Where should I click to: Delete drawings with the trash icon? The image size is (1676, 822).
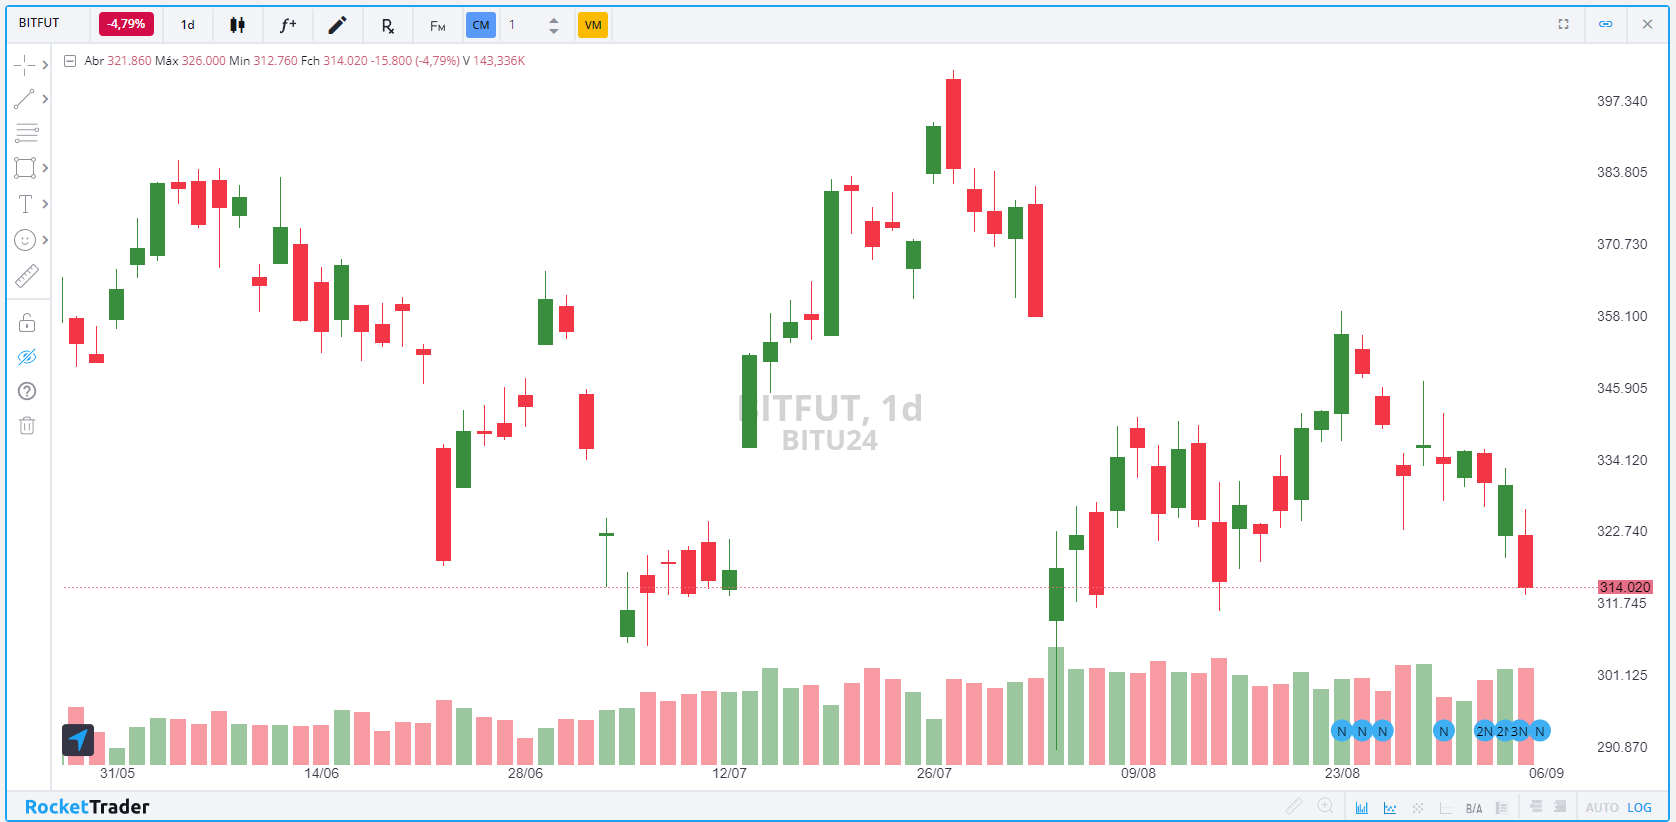click(27, 426)
